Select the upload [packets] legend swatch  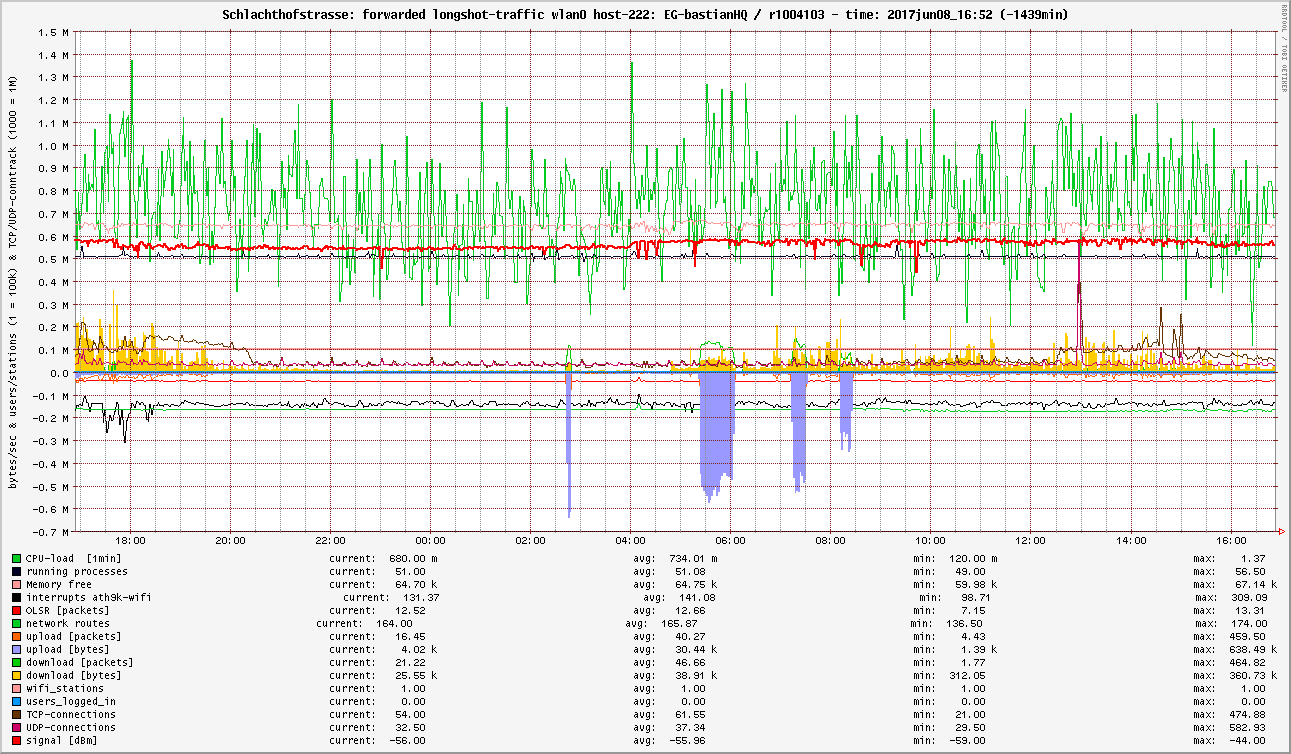pos(16,636)
